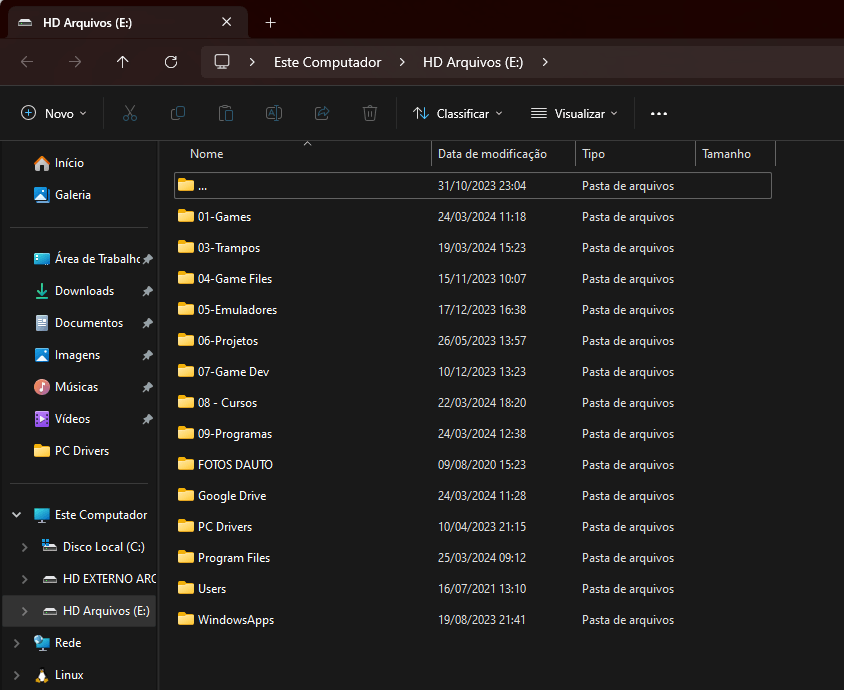This screenshot has width=844, height=690.
Task: Close the HD Arquivos (E:) tab
Action: [227, 22]
